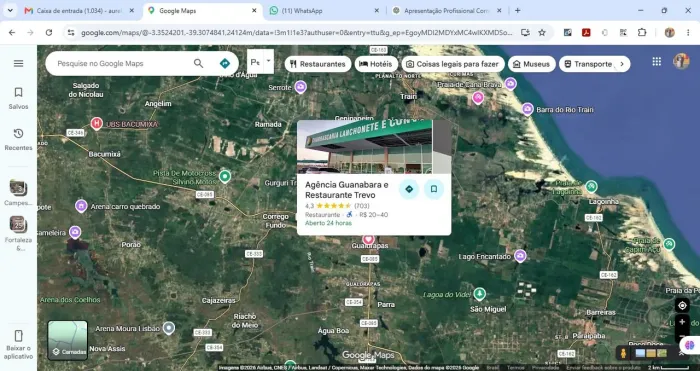The width and height of the screenshot is (700, 371).
Task: Select Lago Encantado photo marker
Action: (x=520, y=256)
